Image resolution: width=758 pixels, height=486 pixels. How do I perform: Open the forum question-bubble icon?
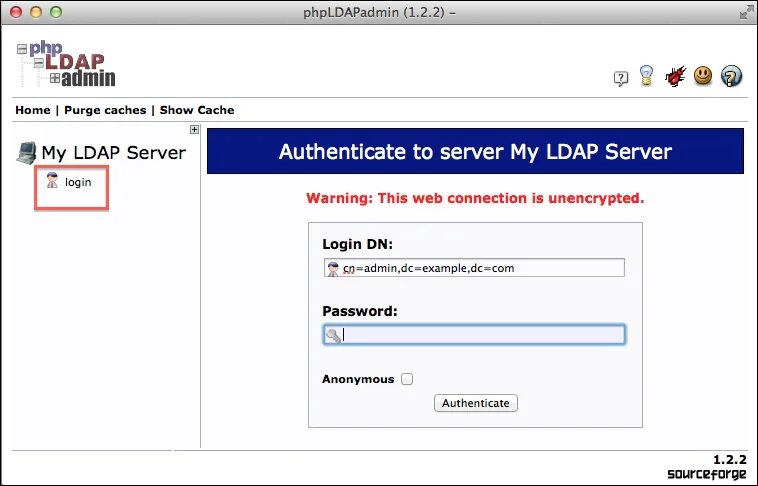(621, 78)
